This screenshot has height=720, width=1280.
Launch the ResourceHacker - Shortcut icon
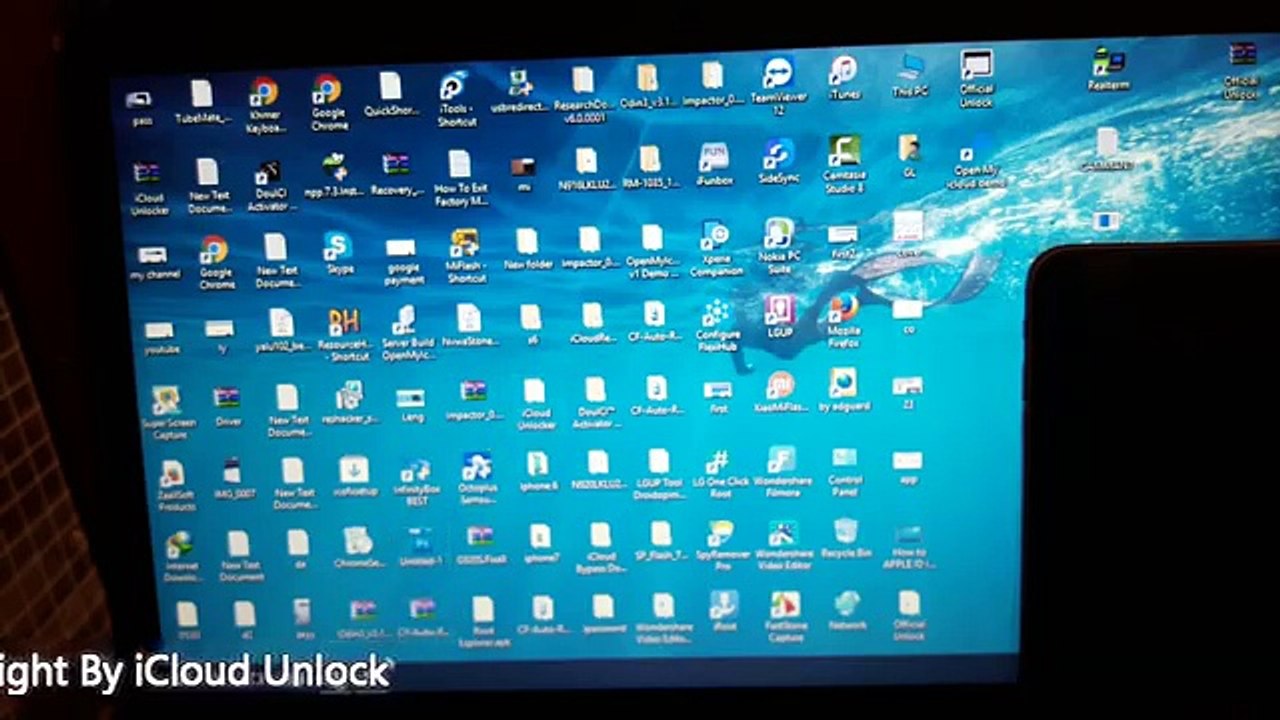(x=343, y=335)
